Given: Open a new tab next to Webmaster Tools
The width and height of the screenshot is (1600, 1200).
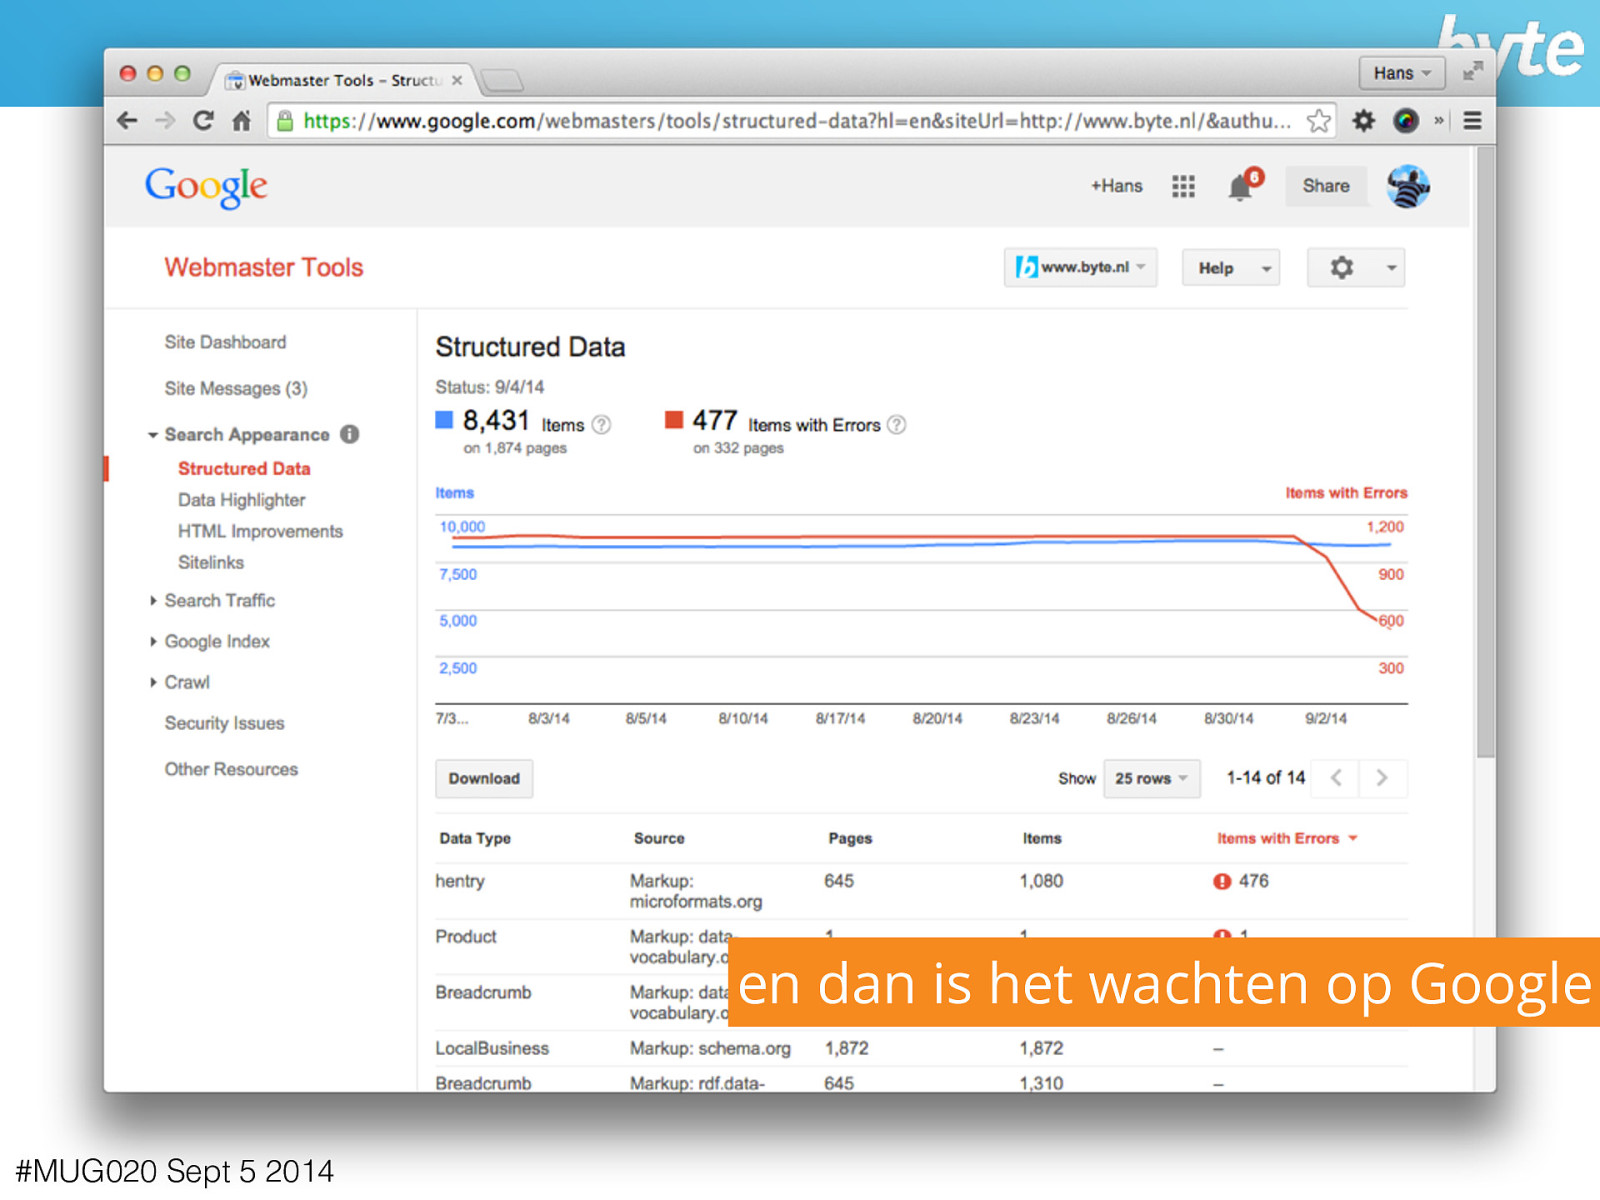Looking at the screenshot, I should pyautogui.click(x=501, y=80).
